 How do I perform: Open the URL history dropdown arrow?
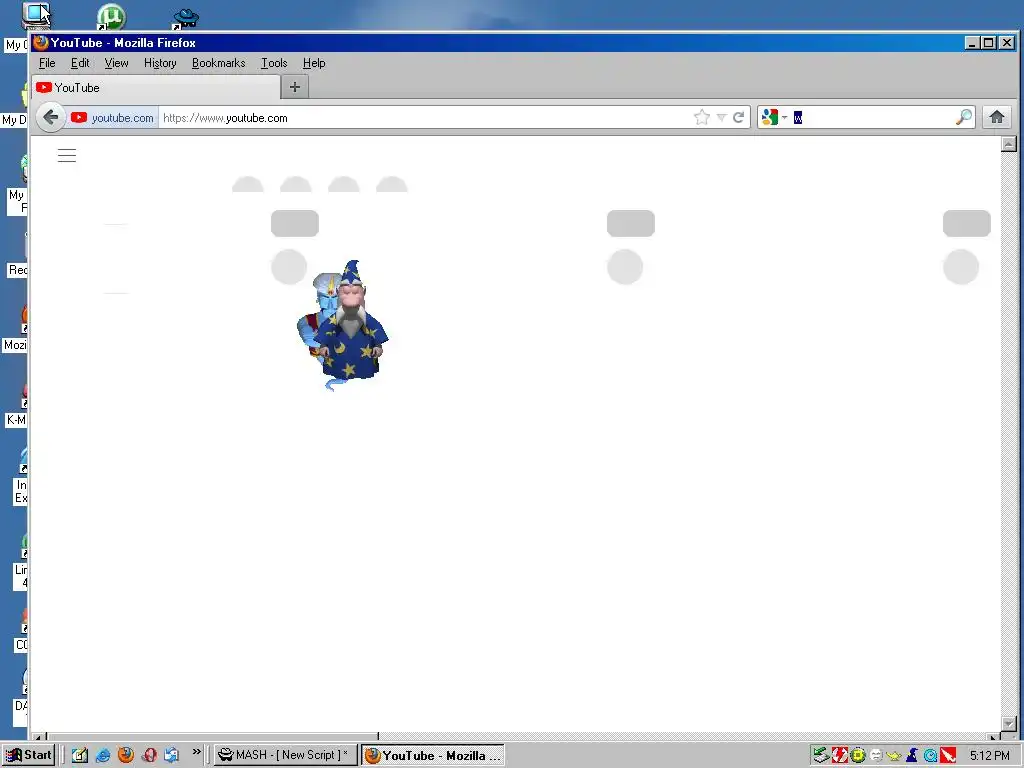coord(721,118)
